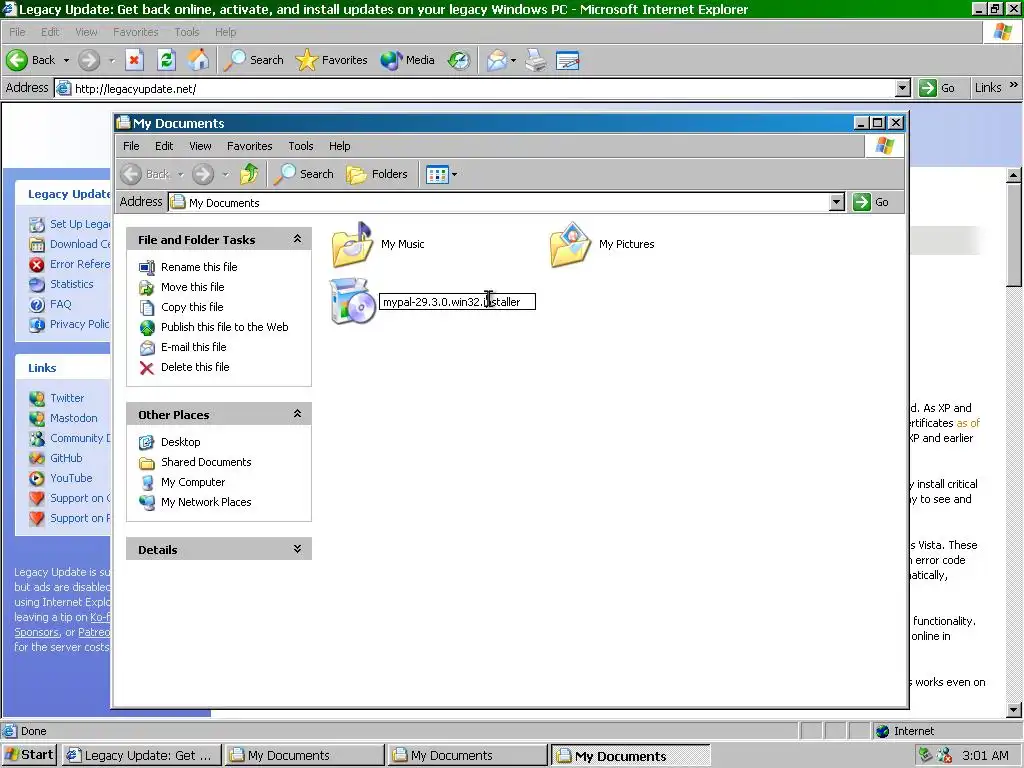
Task: Open Shared Documents in Other Places
Action: tap(206, 462)
